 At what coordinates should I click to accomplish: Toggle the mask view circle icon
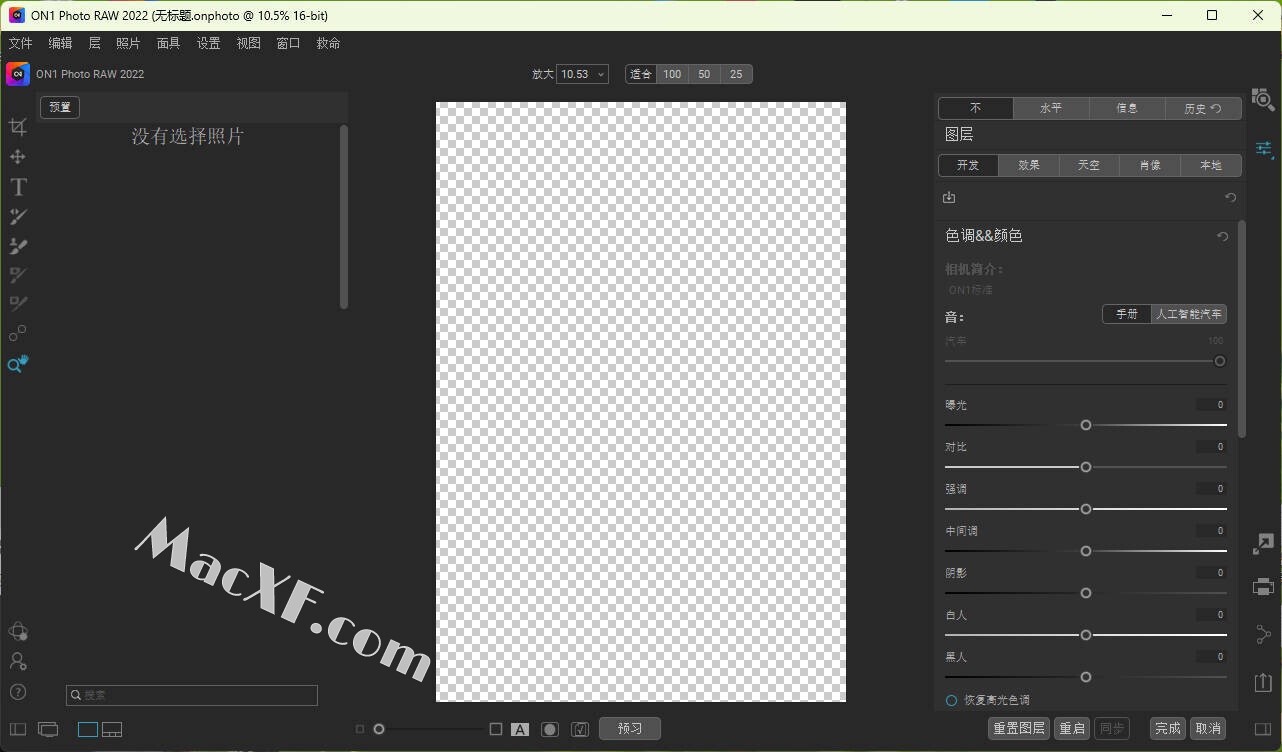pyautogui.click(x=549, y=729)
